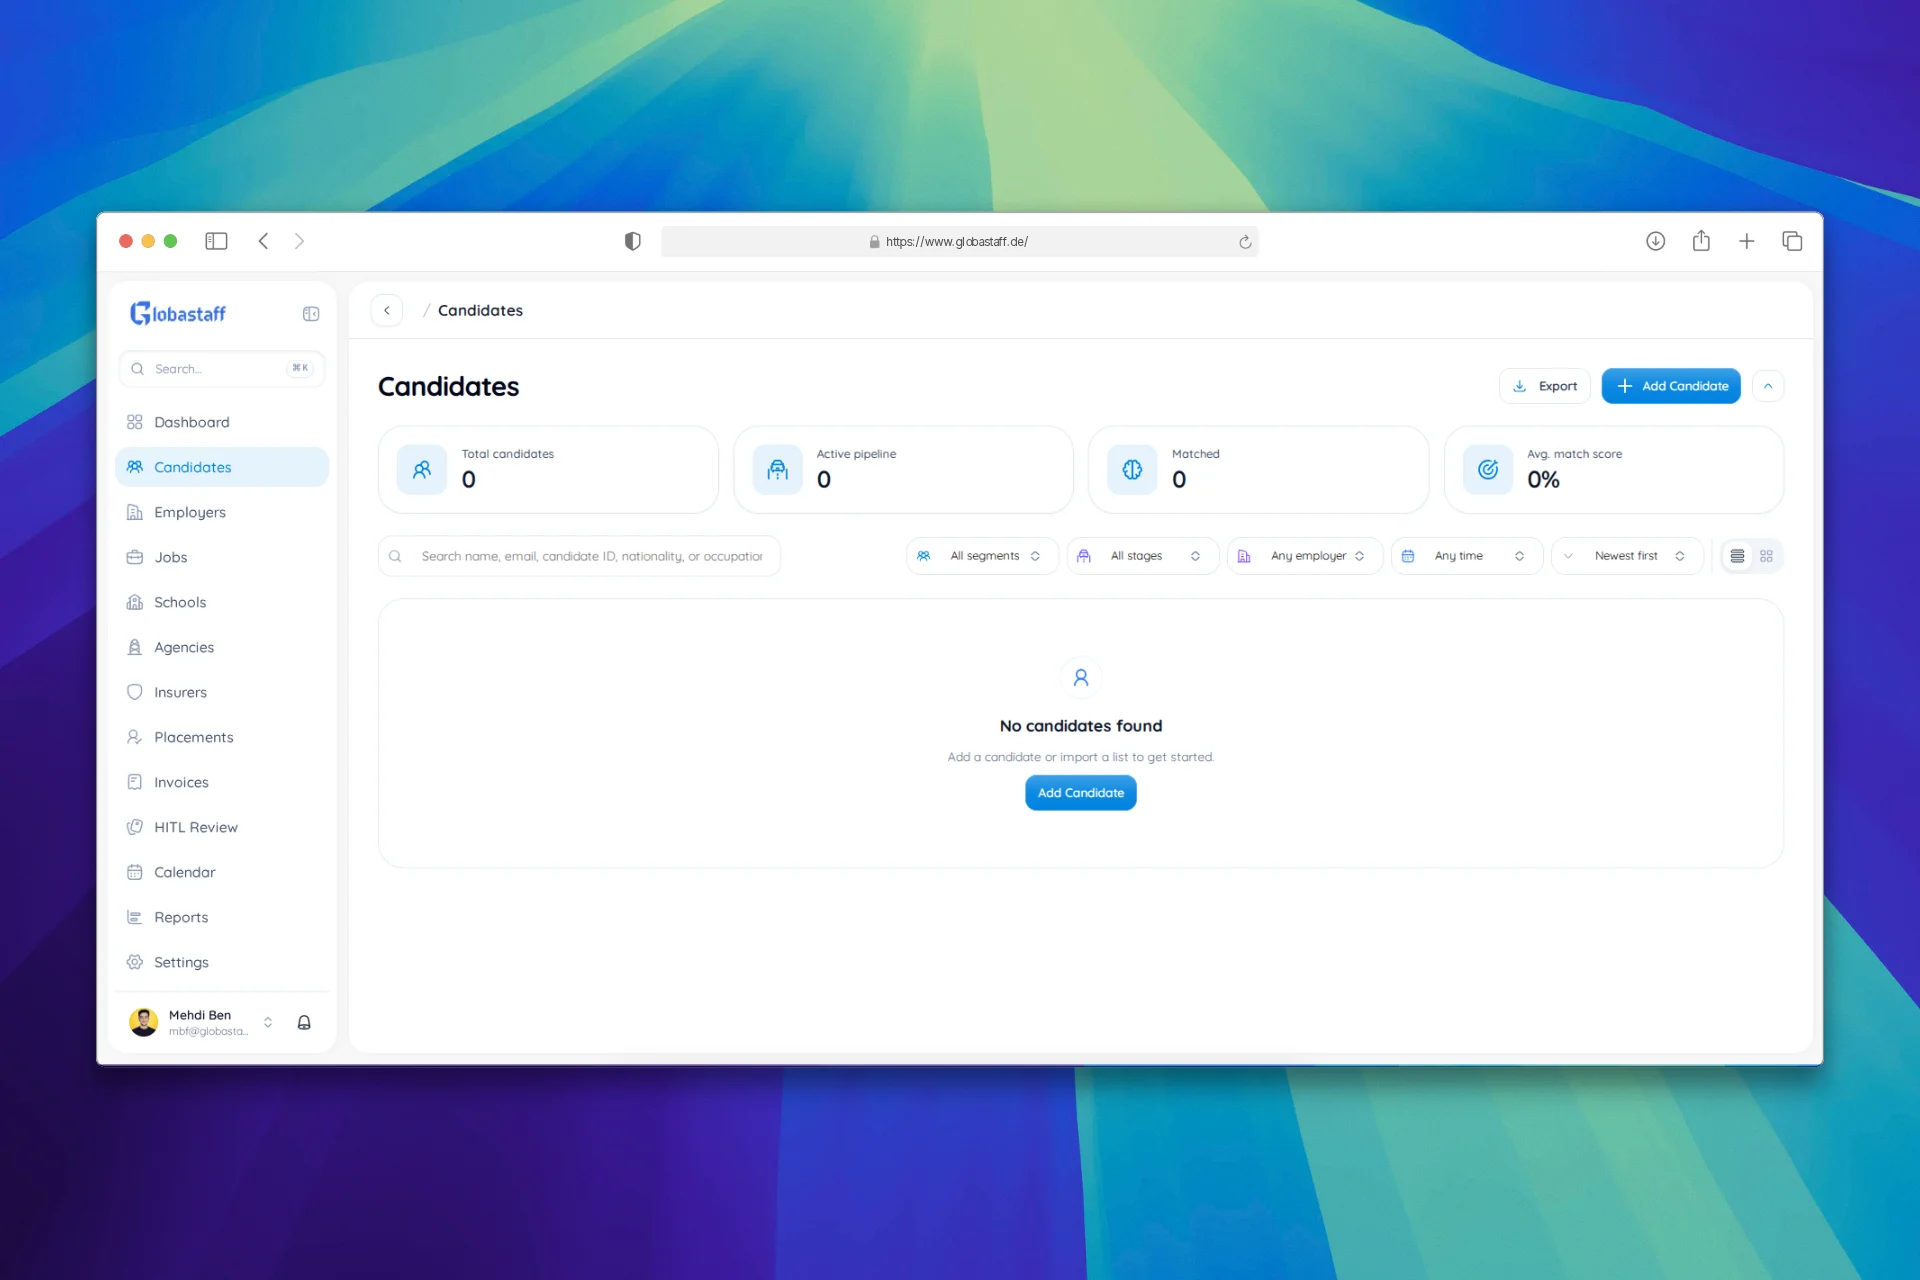The height and width of the screenshot is (1280, 1920).
Task: Open Insurers in the sidebar
Action: [x=222, y=692]
